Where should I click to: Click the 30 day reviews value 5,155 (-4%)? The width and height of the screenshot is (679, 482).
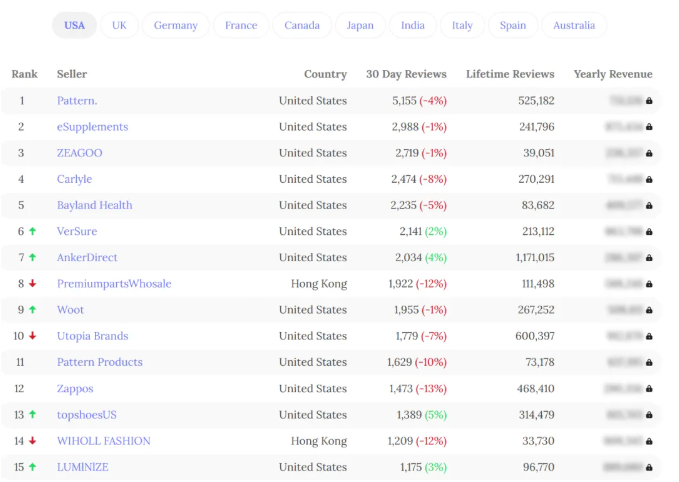point(419,100)
